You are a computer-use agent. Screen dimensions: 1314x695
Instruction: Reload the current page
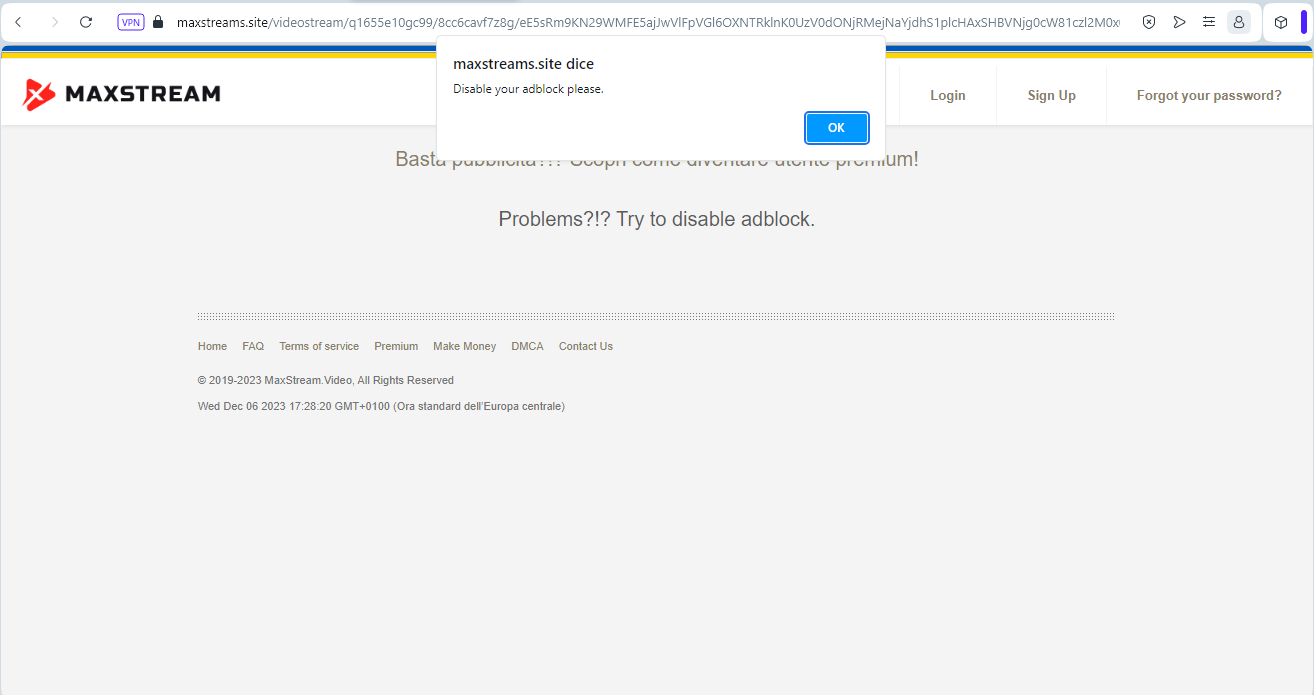[x=88, y=21]
